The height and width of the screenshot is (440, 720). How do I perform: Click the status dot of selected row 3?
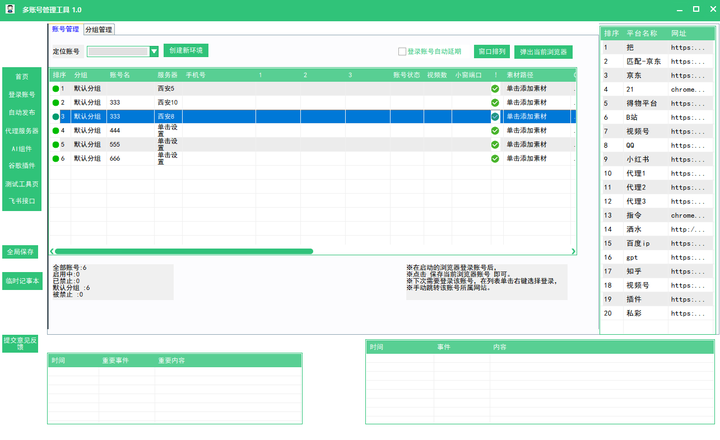coord(56,117)
